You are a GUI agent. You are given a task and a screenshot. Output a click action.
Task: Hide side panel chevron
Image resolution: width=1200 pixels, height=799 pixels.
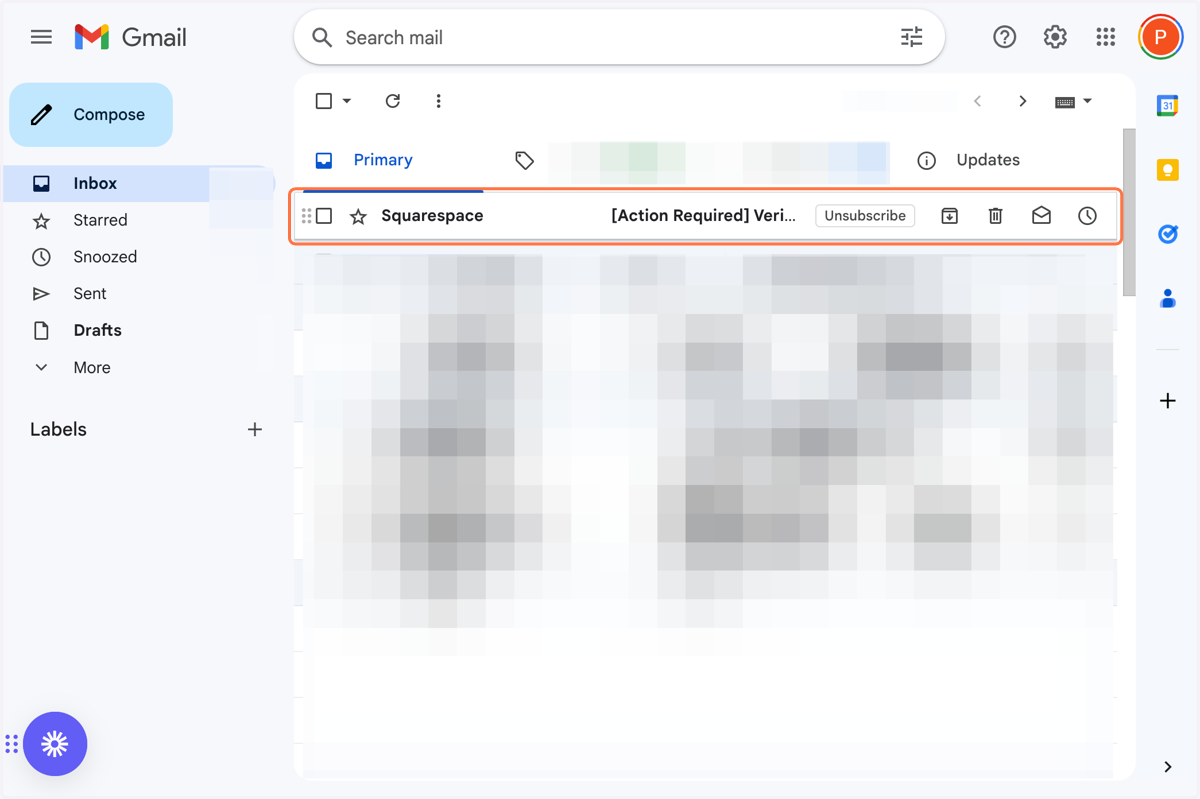click(1167, 767)
